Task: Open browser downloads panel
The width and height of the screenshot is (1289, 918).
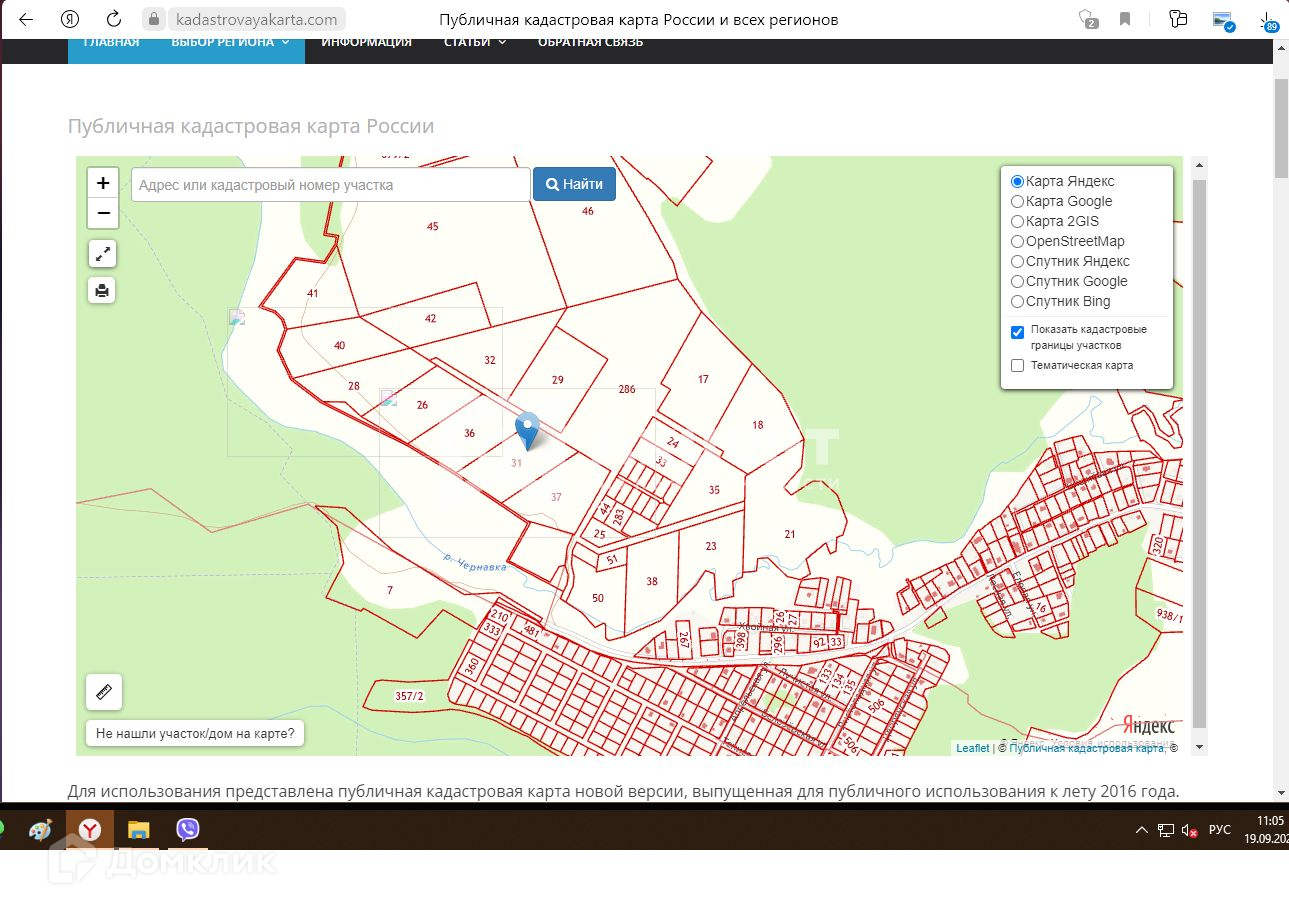Action: pyautogui.click(x=1268, y=19)
